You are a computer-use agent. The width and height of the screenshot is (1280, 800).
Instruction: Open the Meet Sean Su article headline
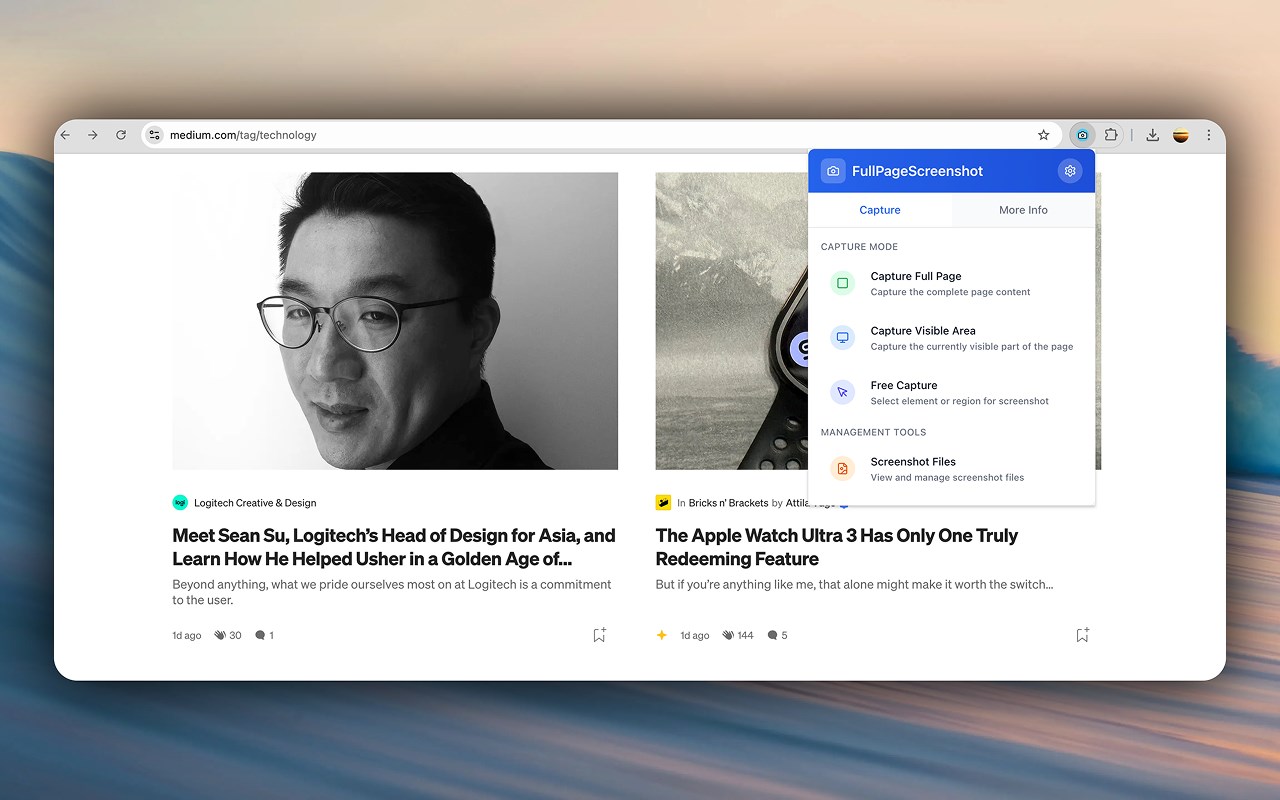394,547
